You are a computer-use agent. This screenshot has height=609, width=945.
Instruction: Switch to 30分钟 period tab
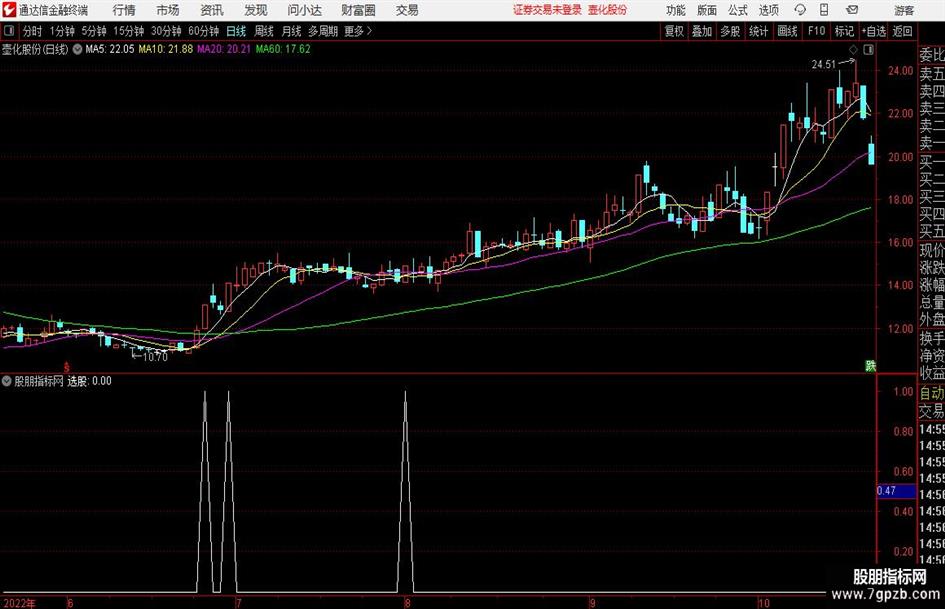point(166,31)
